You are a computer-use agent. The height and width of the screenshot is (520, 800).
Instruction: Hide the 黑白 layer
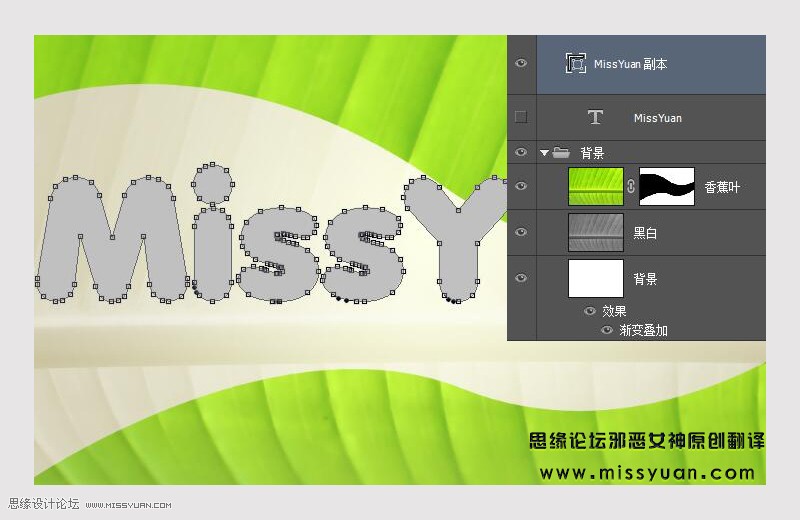point(521,232)
